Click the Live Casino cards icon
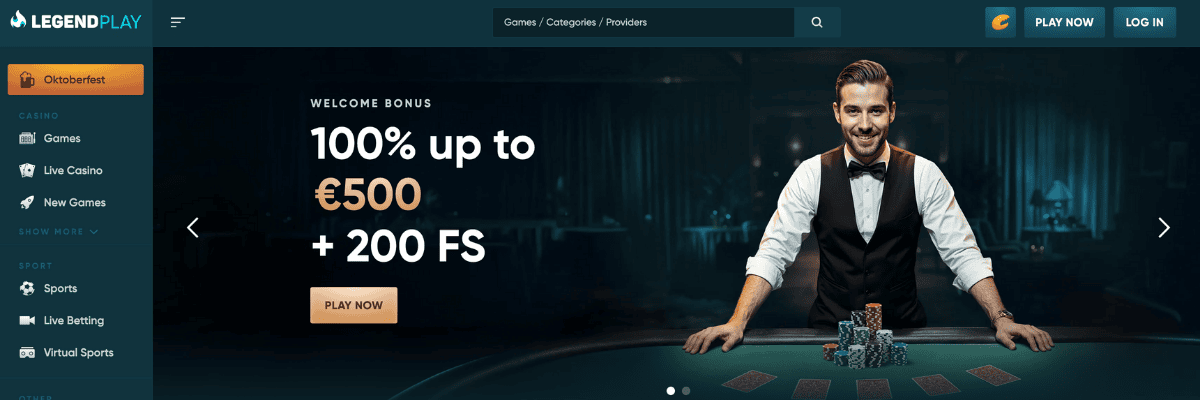Viewport: 1200px width, 400px height. coord(27,170)
